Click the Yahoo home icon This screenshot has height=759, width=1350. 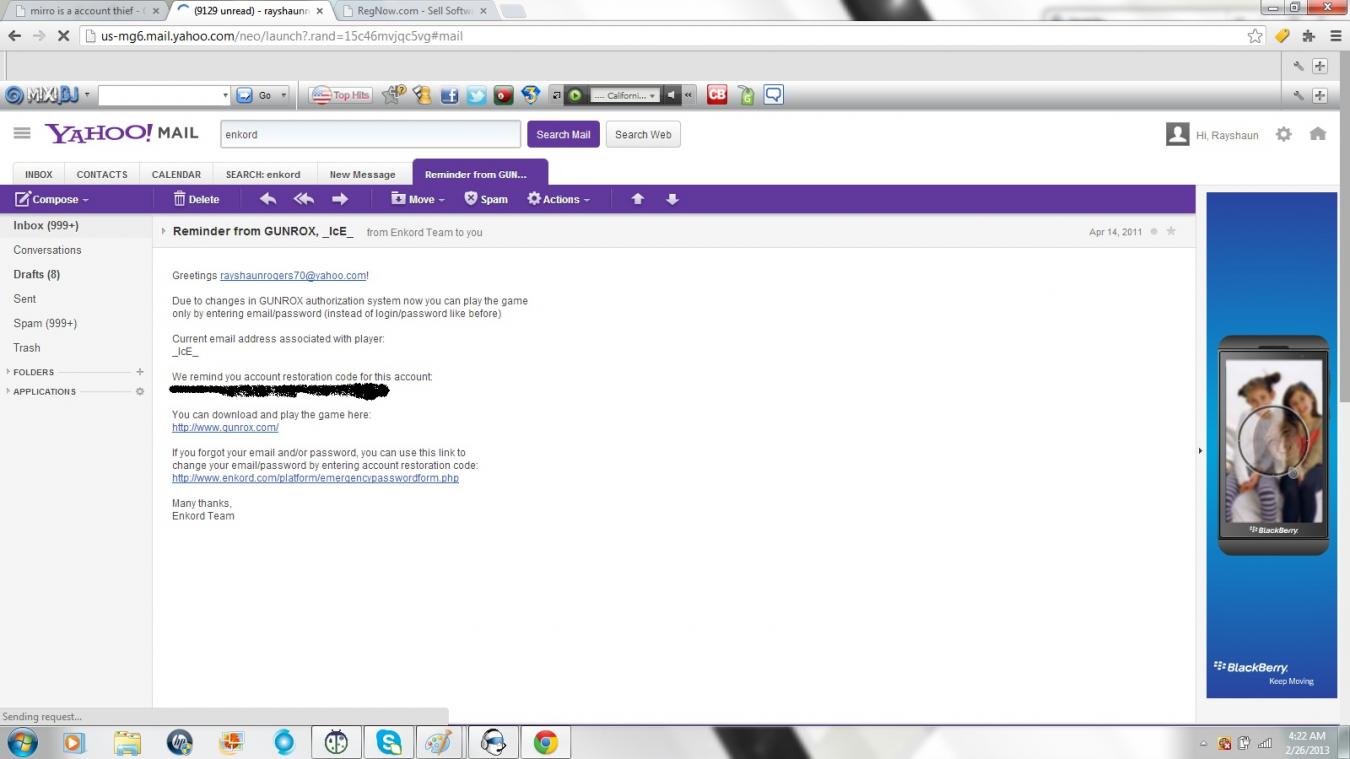pos(1318,134)
